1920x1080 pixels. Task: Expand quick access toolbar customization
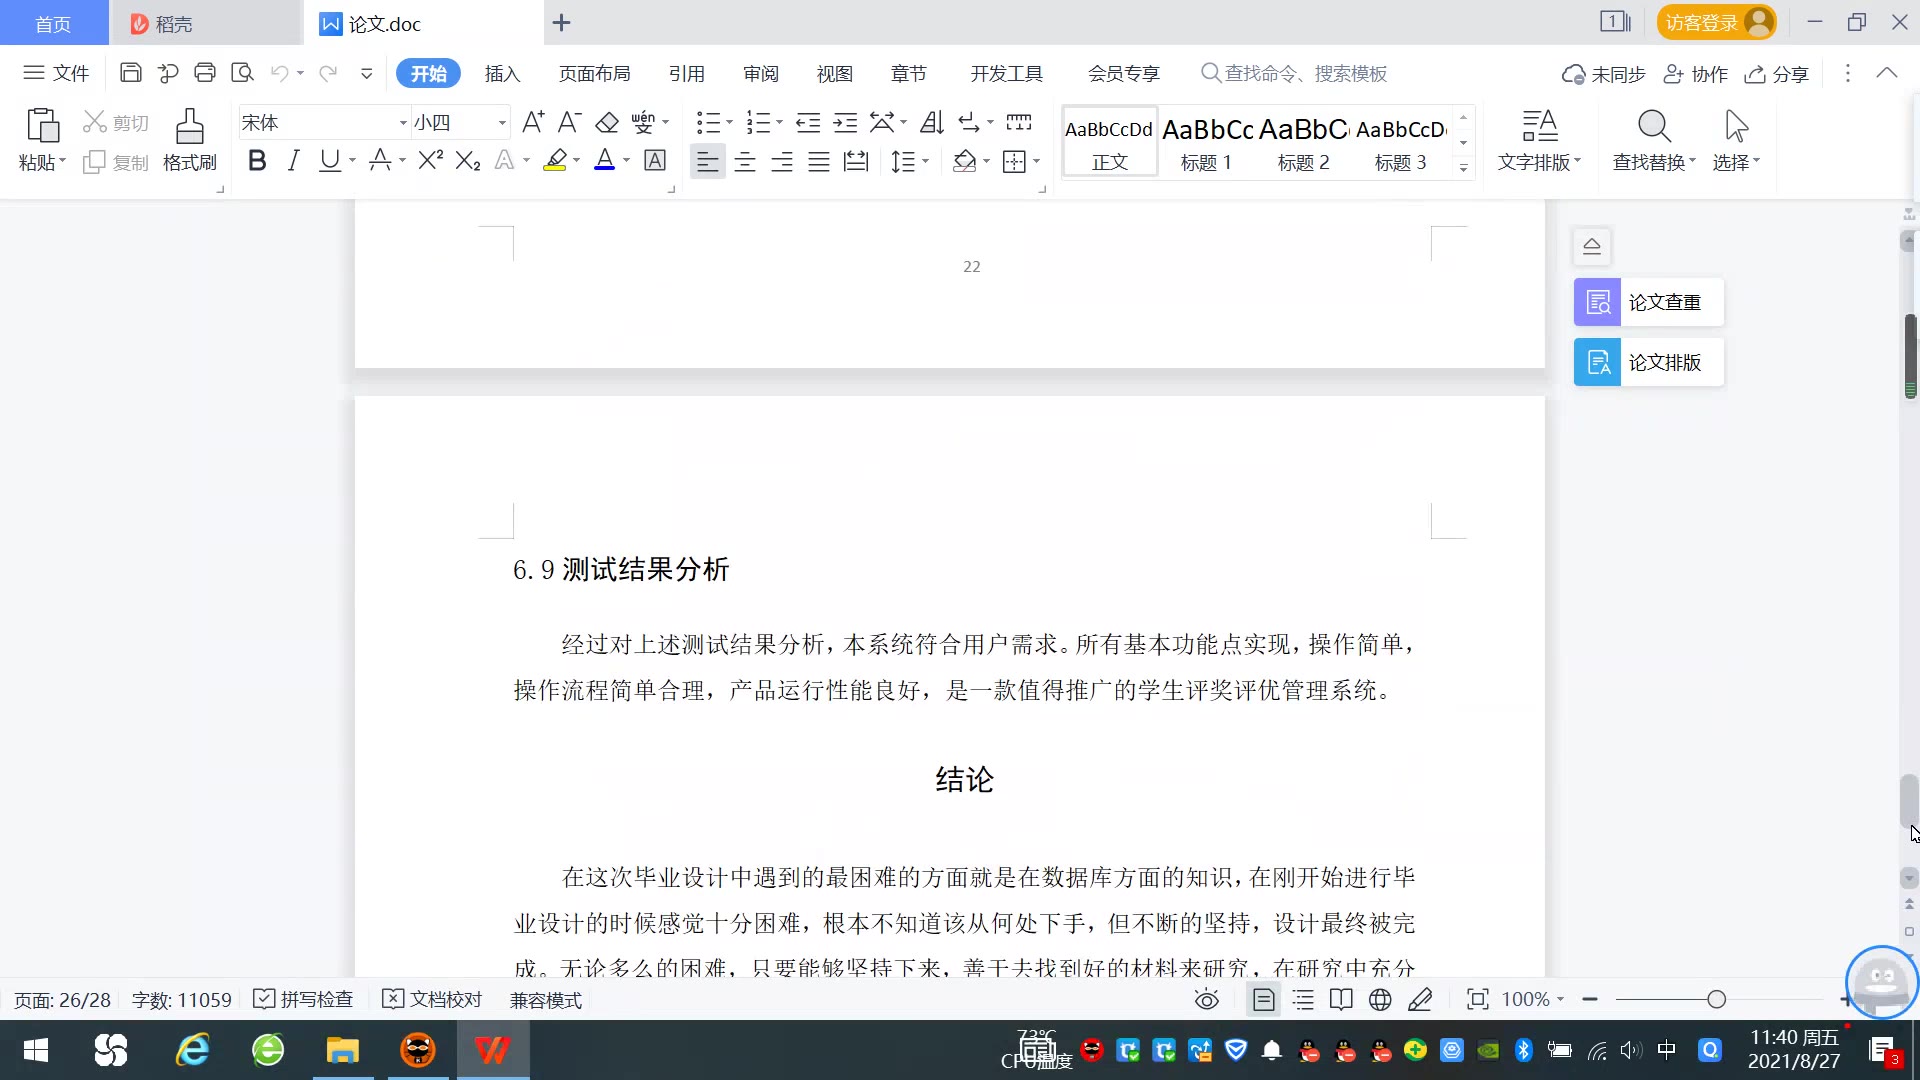(x=367, y=73)
